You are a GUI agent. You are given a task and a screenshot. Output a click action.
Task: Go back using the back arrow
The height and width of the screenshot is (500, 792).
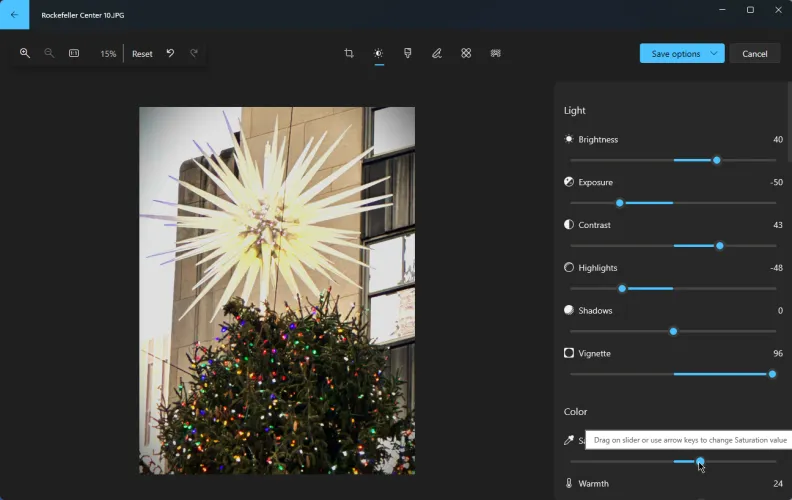tap(14, 14)
